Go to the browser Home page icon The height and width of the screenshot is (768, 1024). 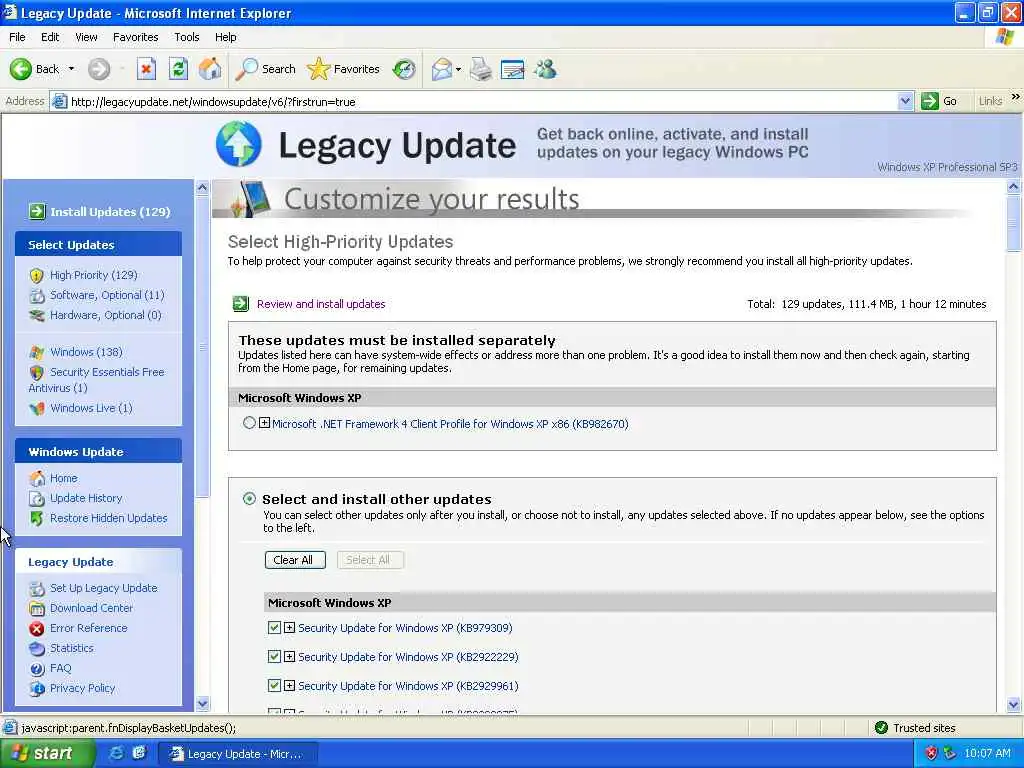point(210,69)
